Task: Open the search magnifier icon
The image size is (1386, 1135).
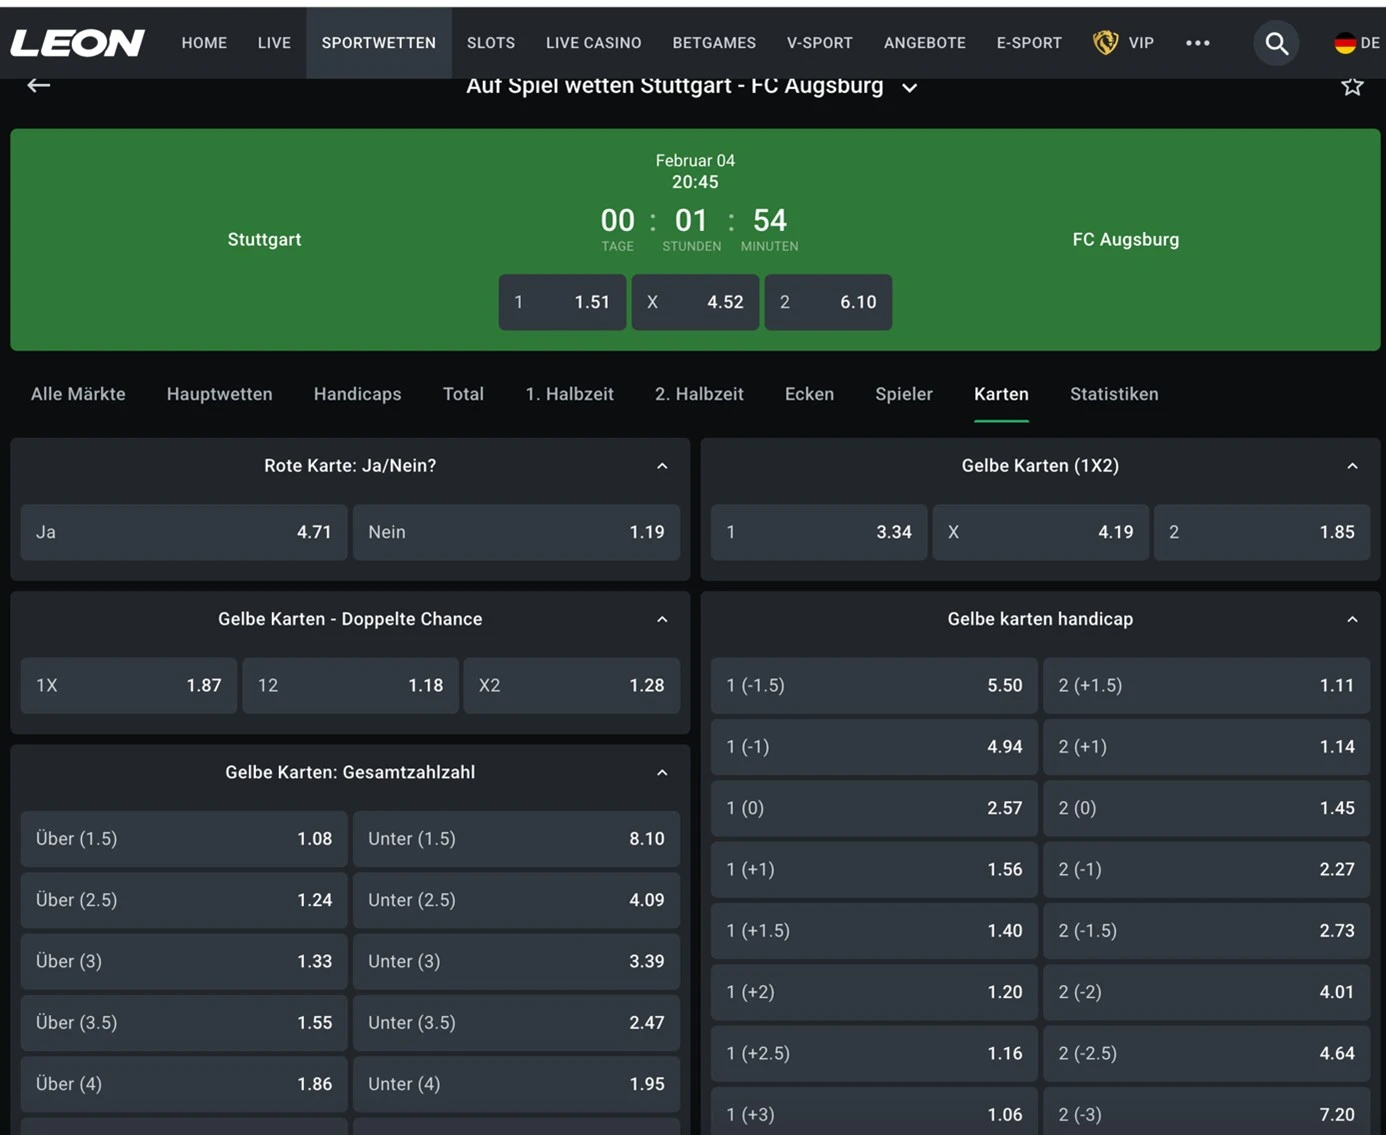Action: pyautogui.click(x=1276, y=43)
